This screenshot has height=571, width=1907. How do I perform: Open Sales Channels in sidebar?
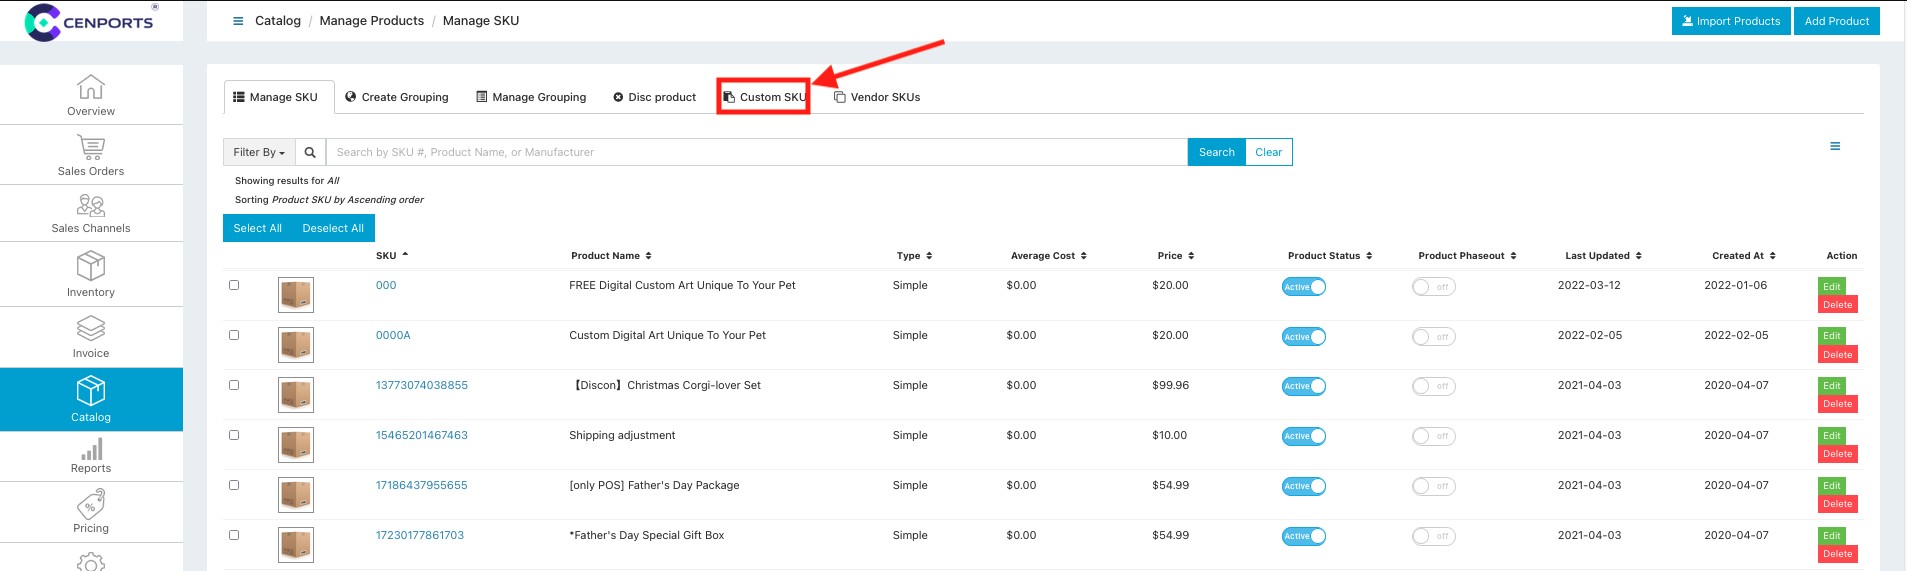(91, 206)
